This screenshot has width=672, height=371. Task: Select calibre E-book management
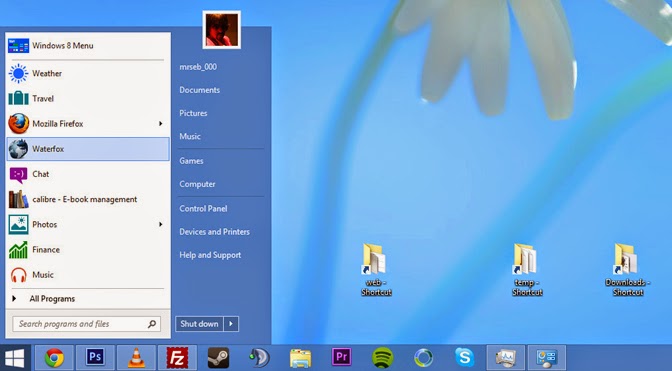pyautogui.click(x=88, y=199)
